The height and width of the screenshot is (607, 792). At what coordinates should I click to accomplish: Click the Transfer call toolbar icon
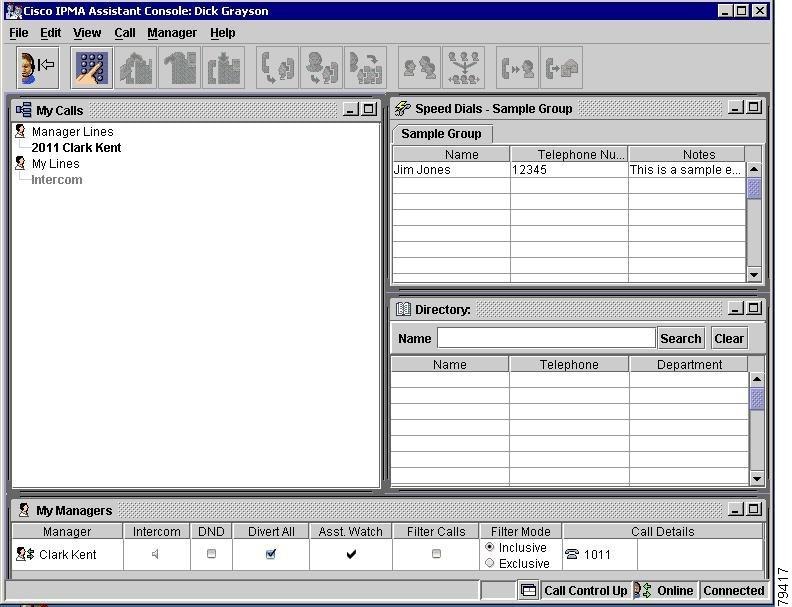pos(277,68)
